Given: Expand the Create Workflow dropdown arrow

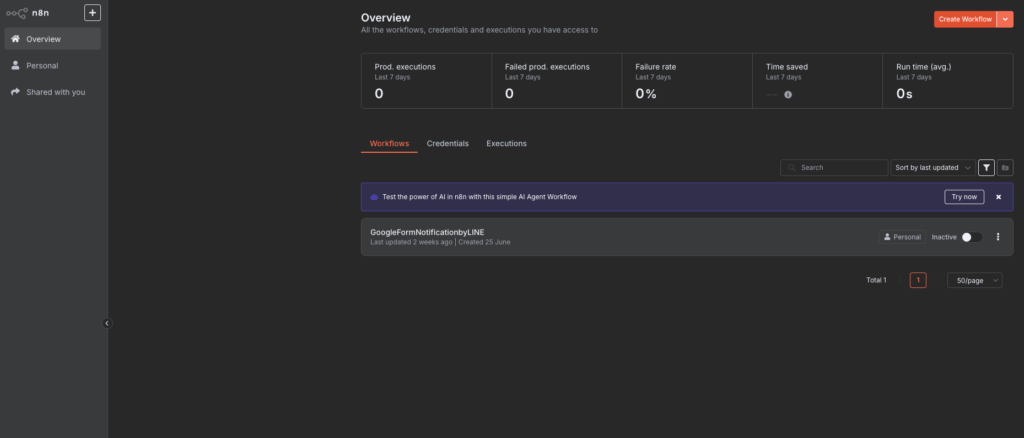Looking at the screenshot, I should [1005, 20].
